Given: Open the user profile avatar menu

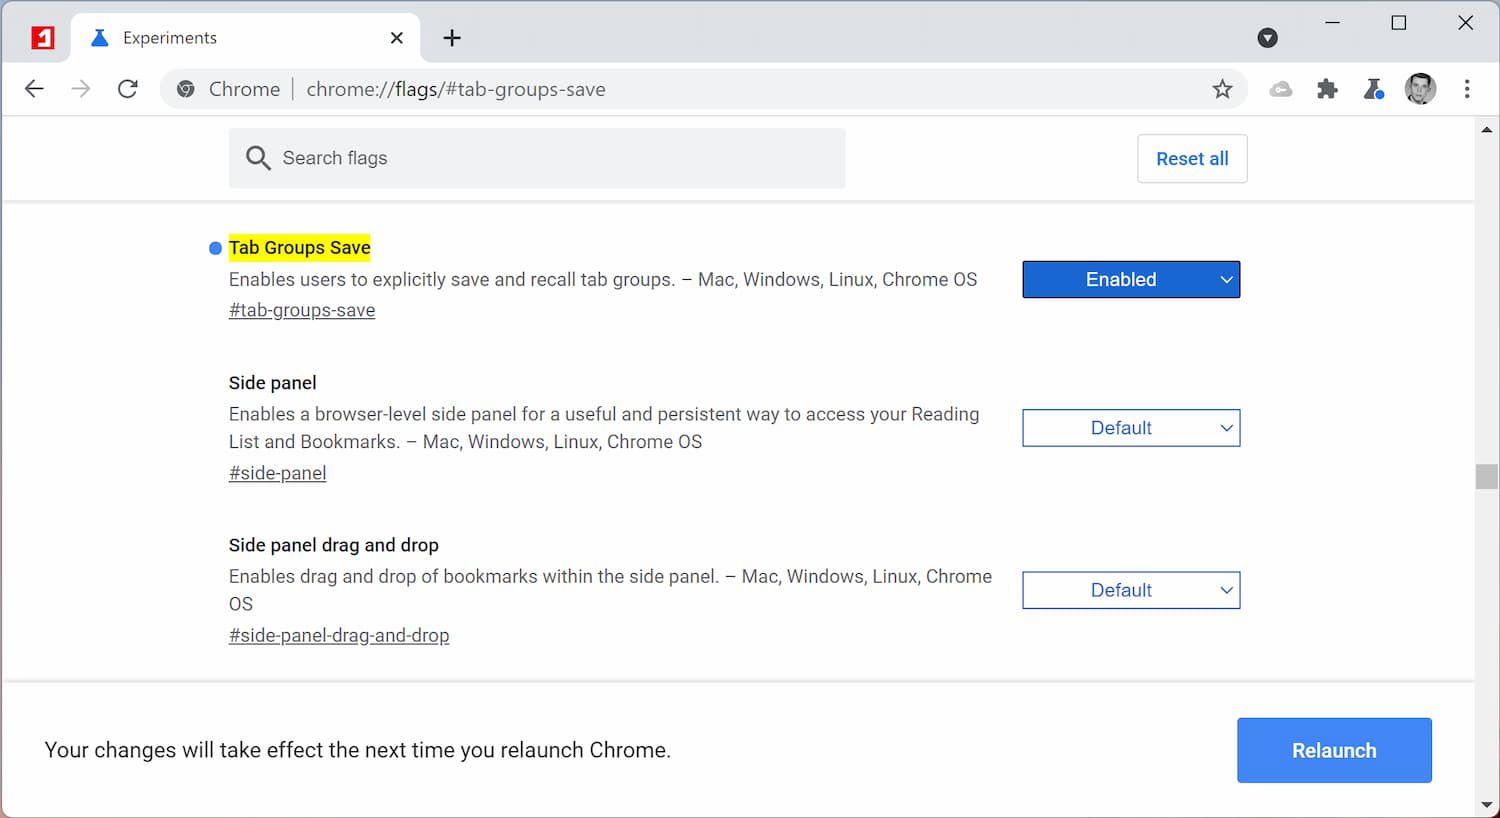Looking at the screenshot, I should coord(1420,89).
